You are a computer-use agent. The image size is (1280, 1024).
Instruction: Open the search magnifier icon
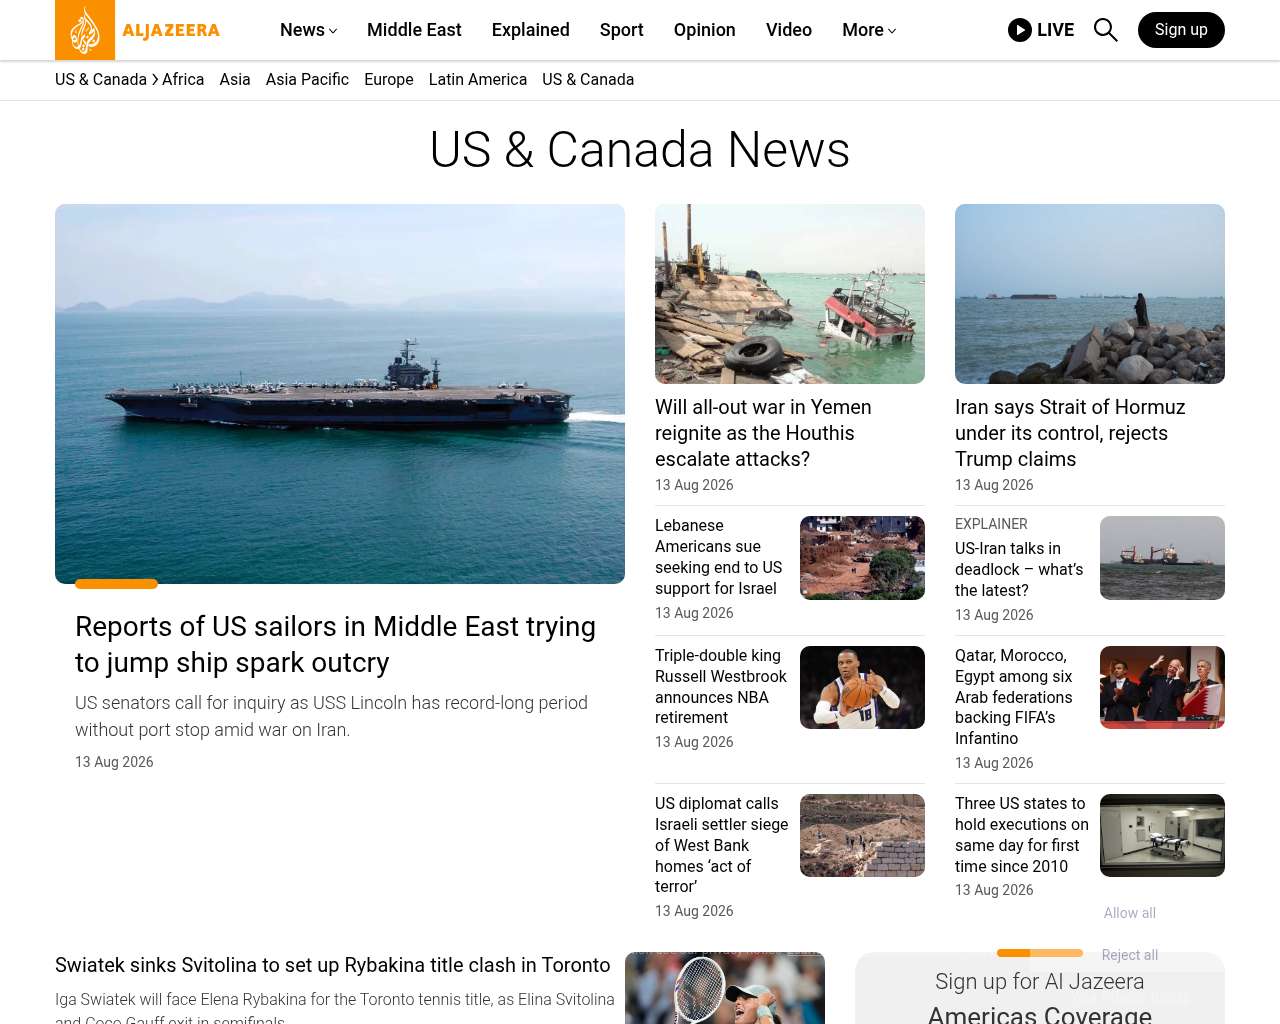pos(1105,30)
